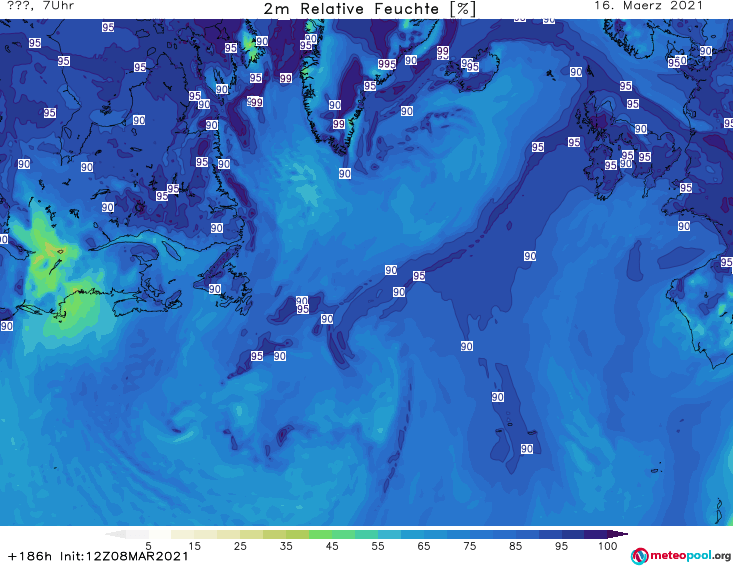Image resolution: width=733 pixels, height=566 pixels.
Task: Click the colorbar label '65'
Action: [x=424, y=546]
